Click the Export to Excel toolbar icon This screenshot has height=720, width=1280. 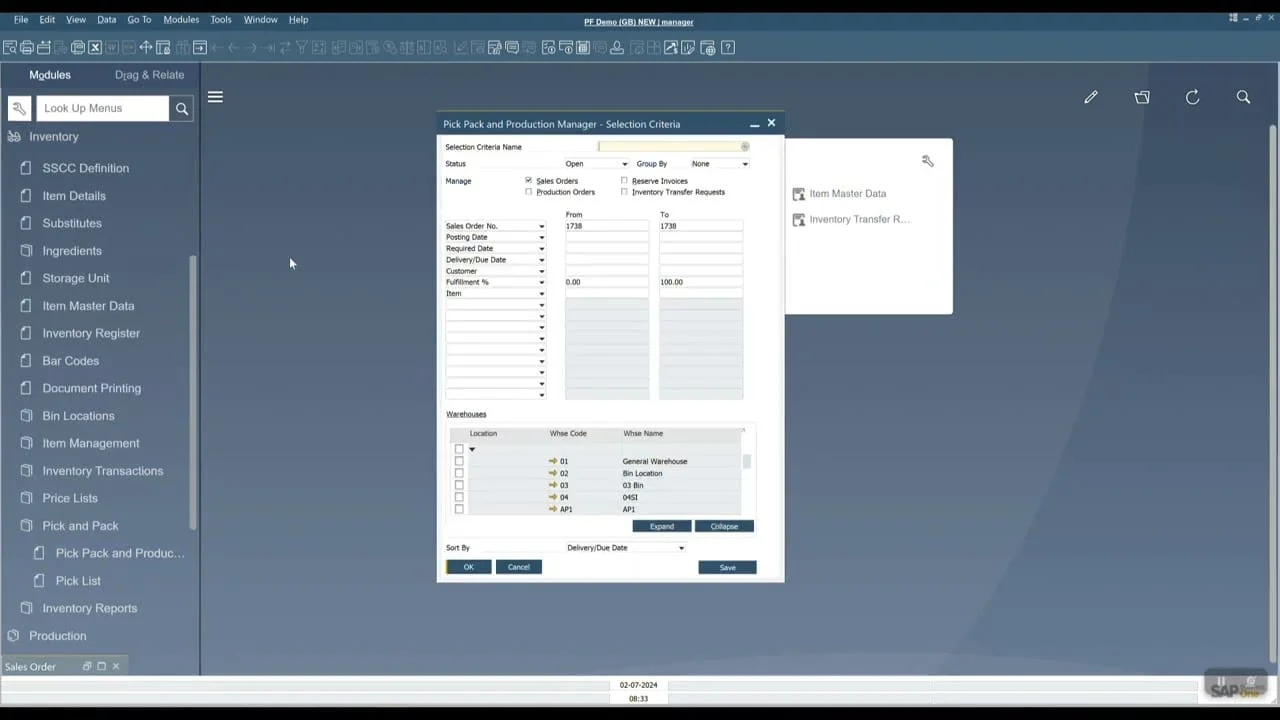95,47
